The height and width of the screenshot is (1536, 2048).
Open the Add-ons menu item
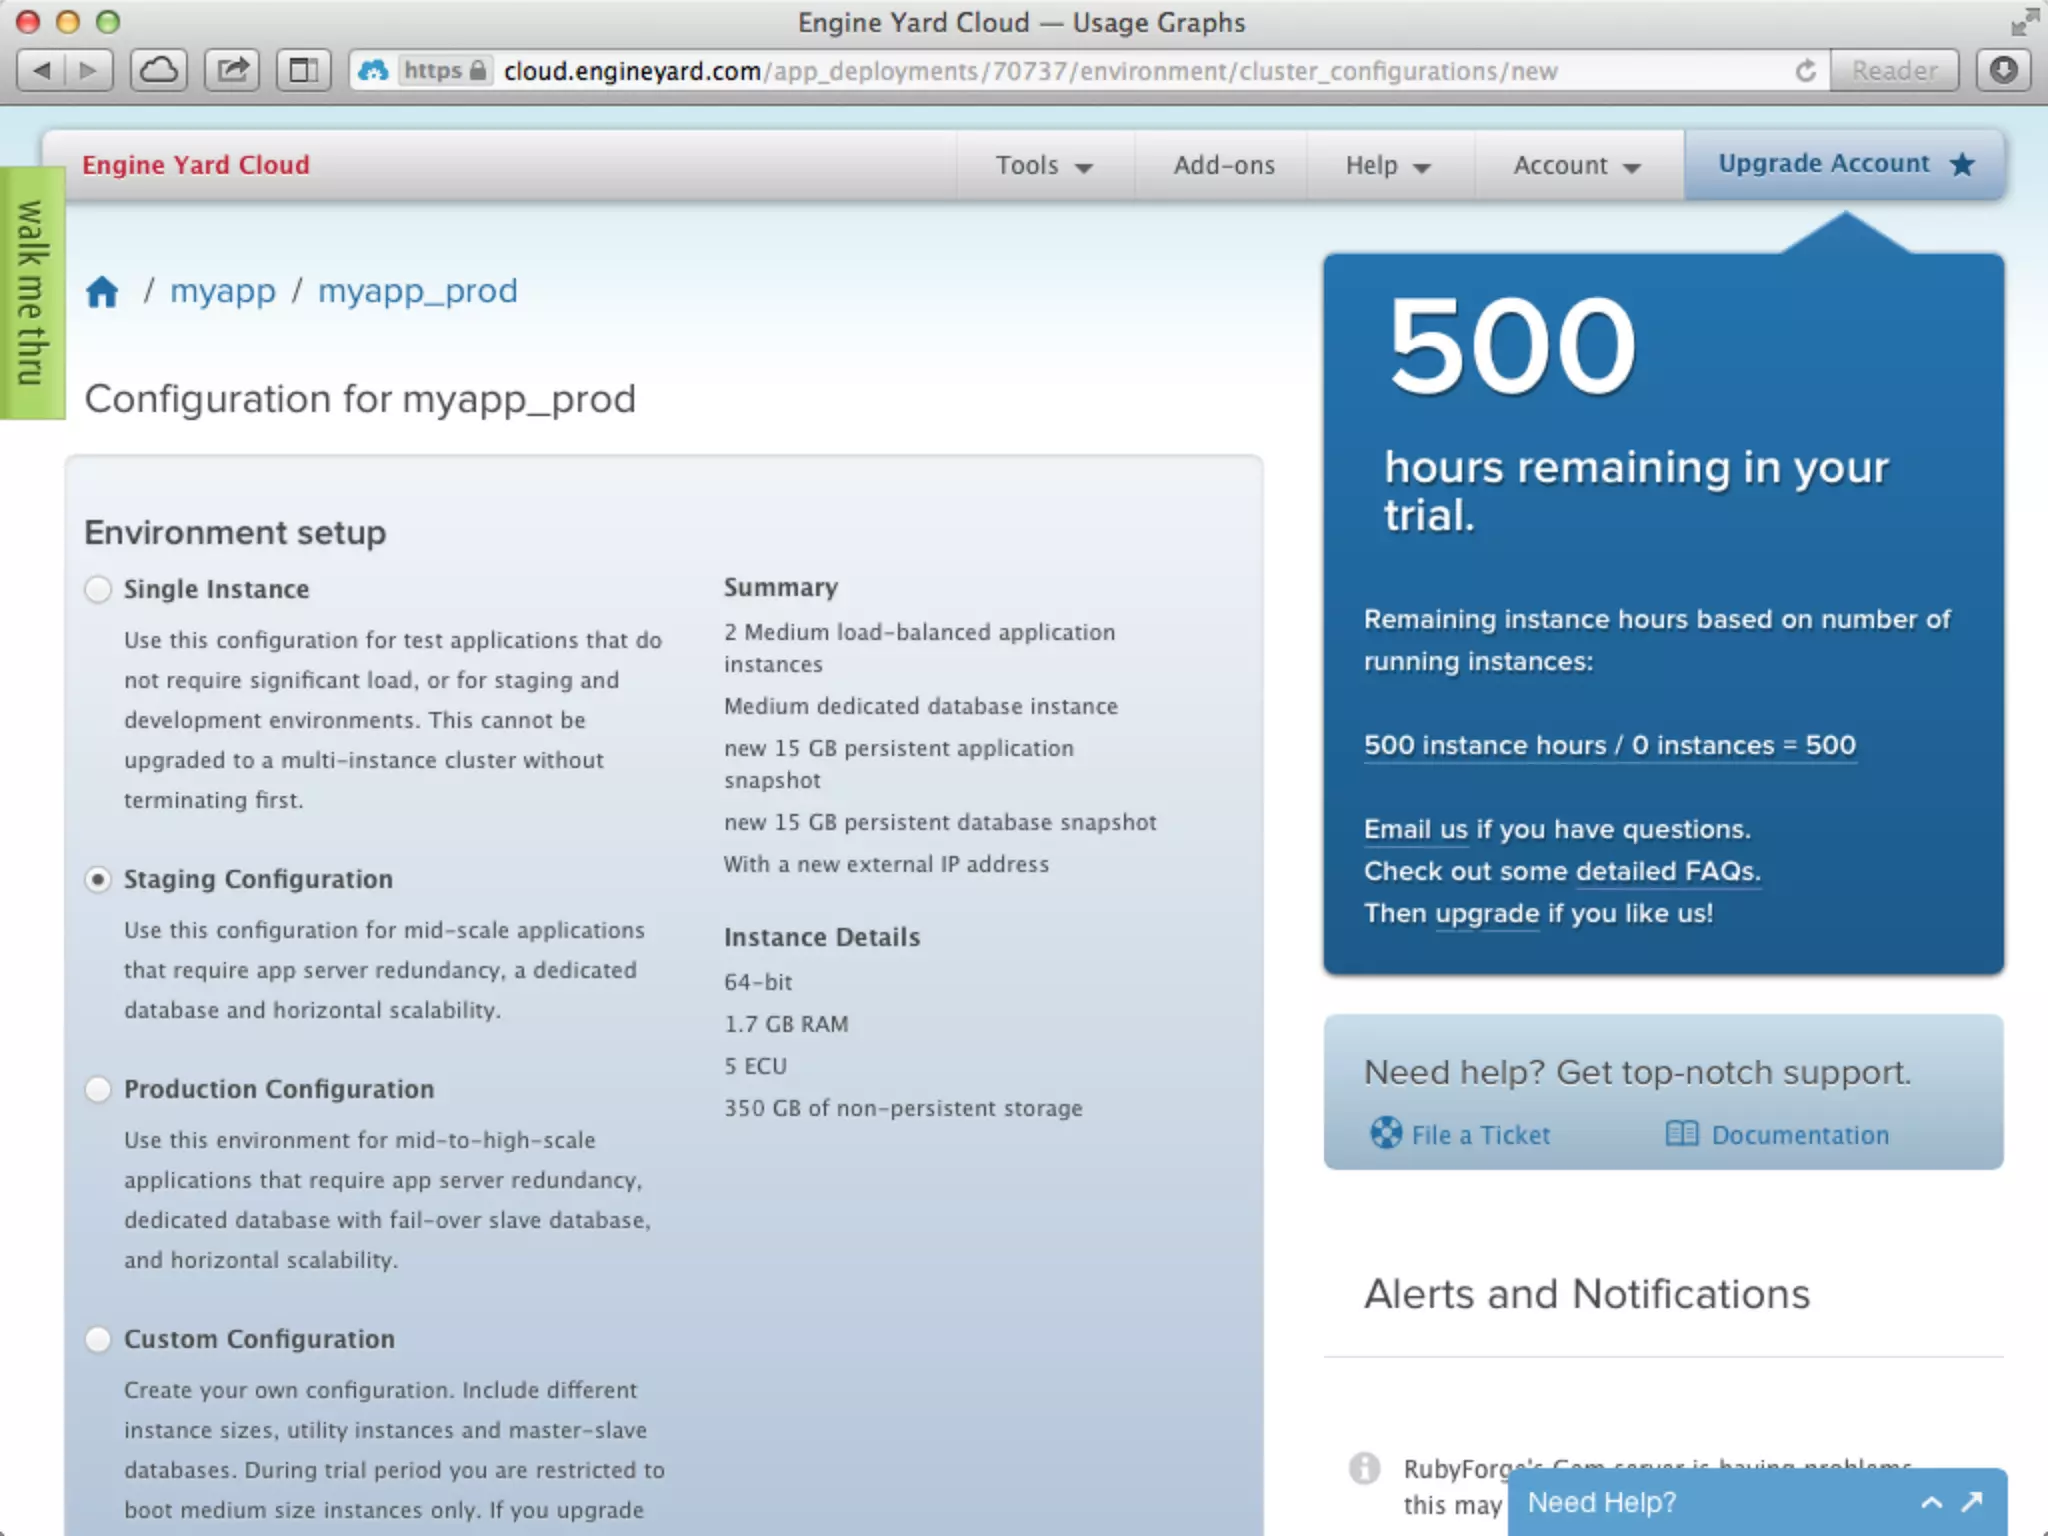1223,166
